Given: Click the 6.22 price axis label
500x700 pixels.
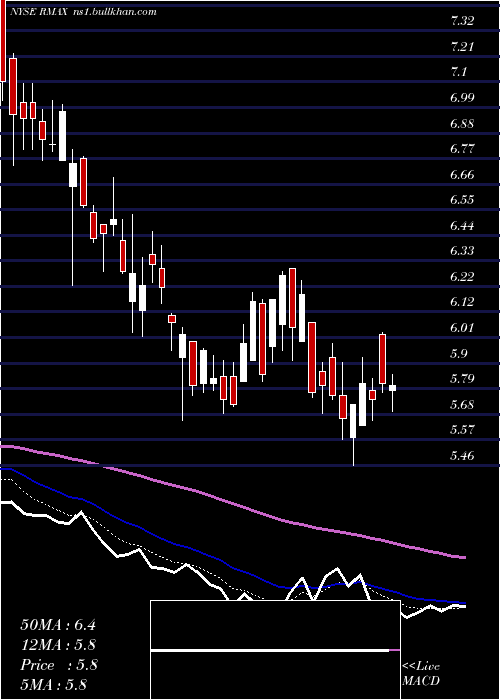Looking at the screenshot, I should (x=462, y=277).
